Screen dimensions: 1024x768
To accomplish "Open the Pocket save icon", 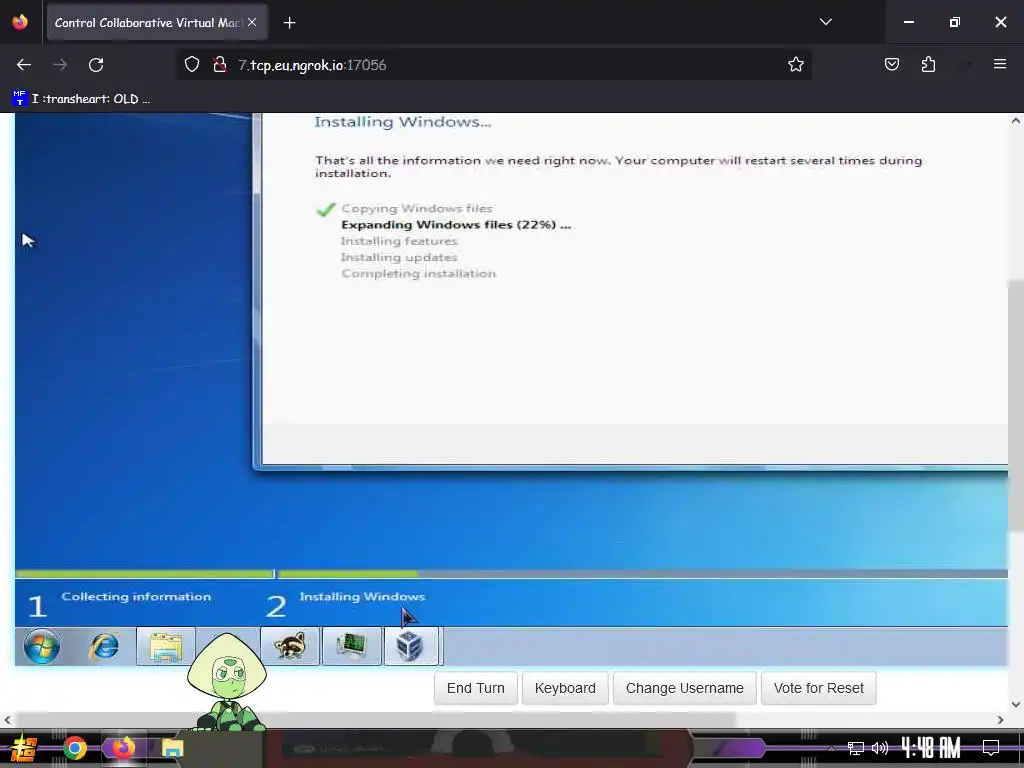I will tap(891, 64).
